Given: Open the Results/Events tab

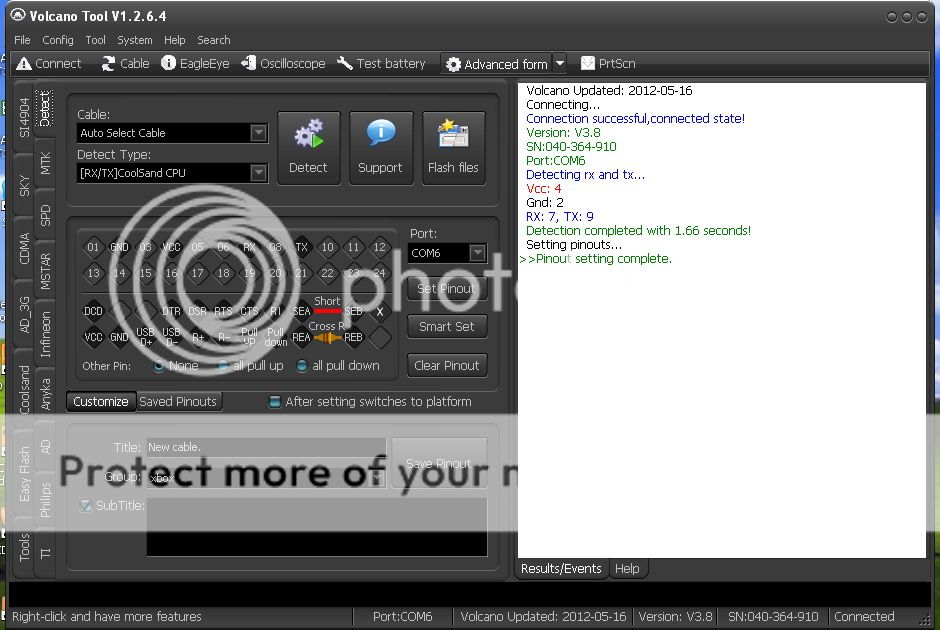Looking at the screenshot, I should pyautogui.click(x=561, y=568).
